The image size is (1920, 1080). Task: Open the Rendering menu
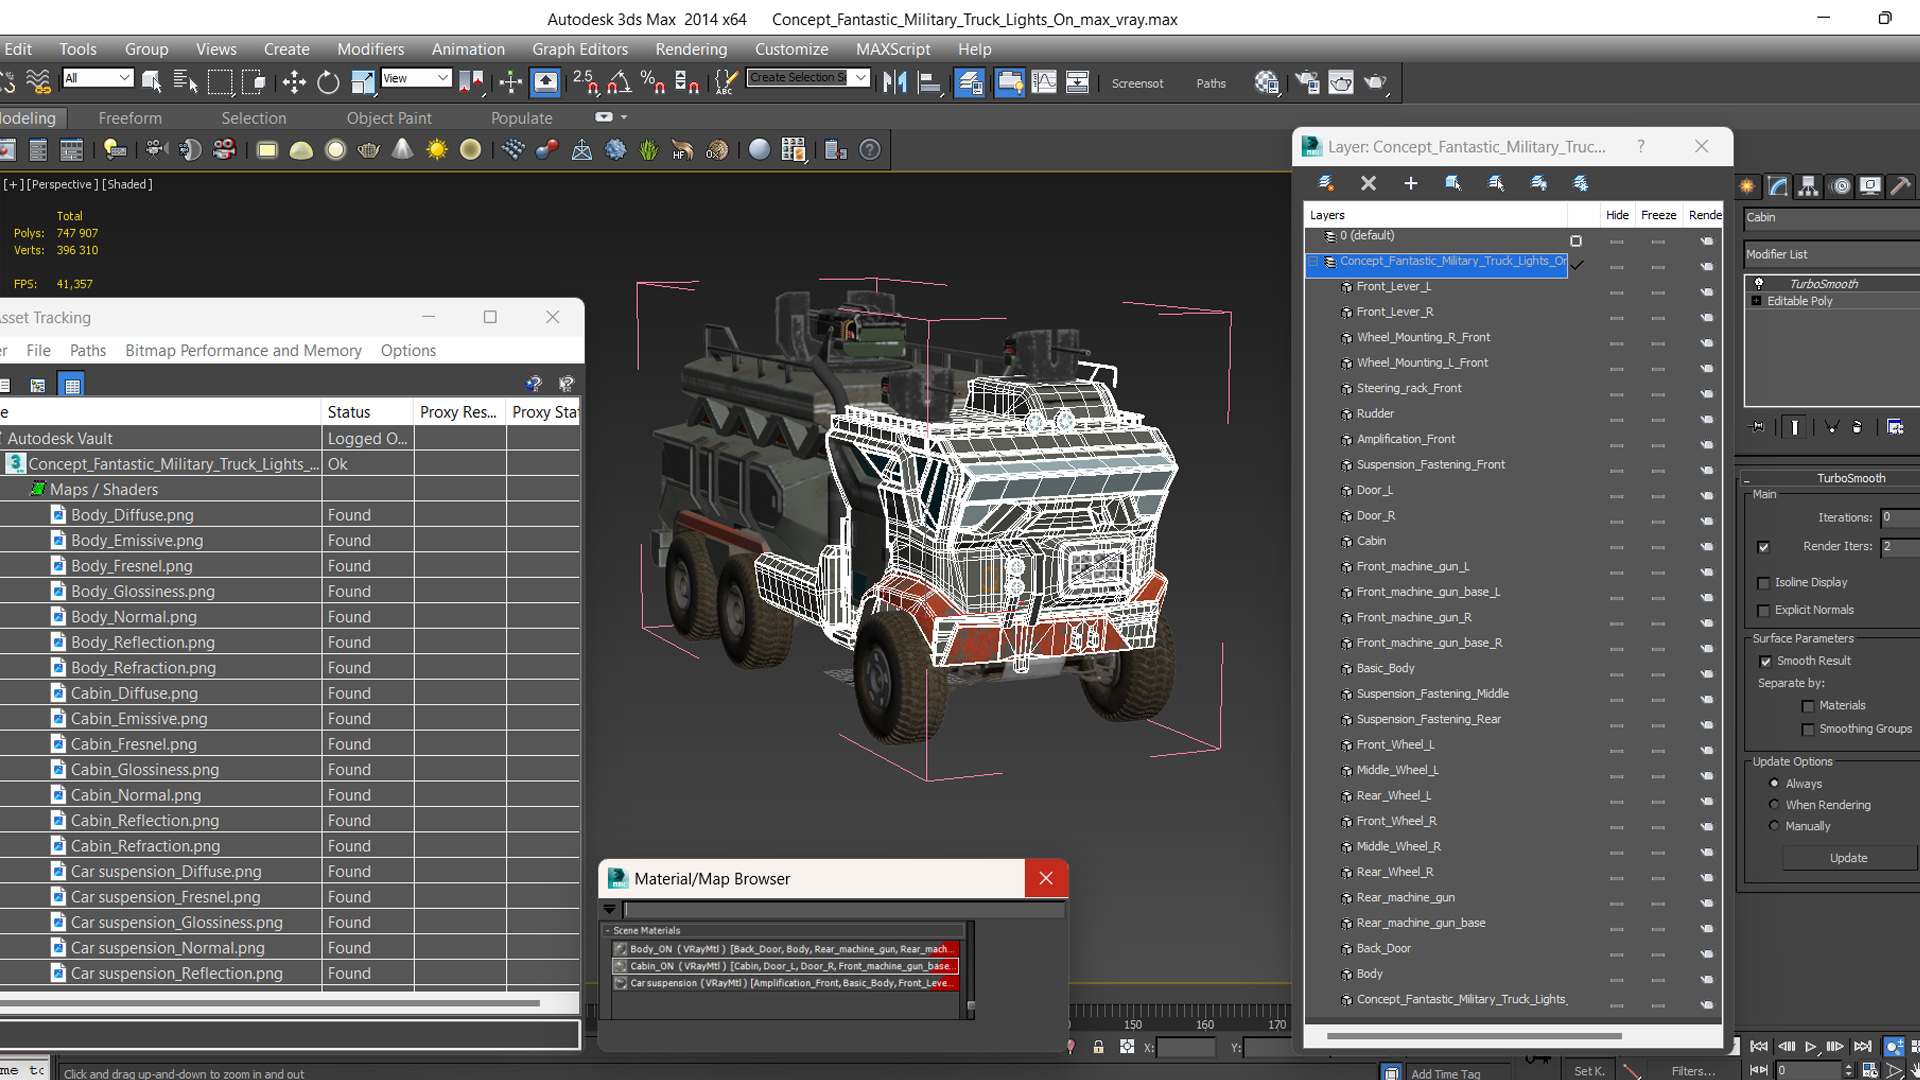point(691,49)
